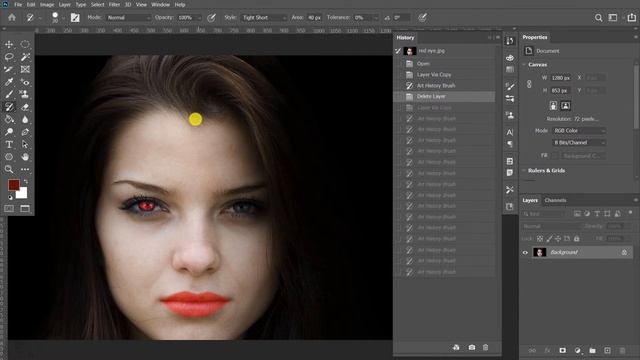Viewport: 640px width, 360px height.
Task: Select the Move tool
Action: (9, 44)
